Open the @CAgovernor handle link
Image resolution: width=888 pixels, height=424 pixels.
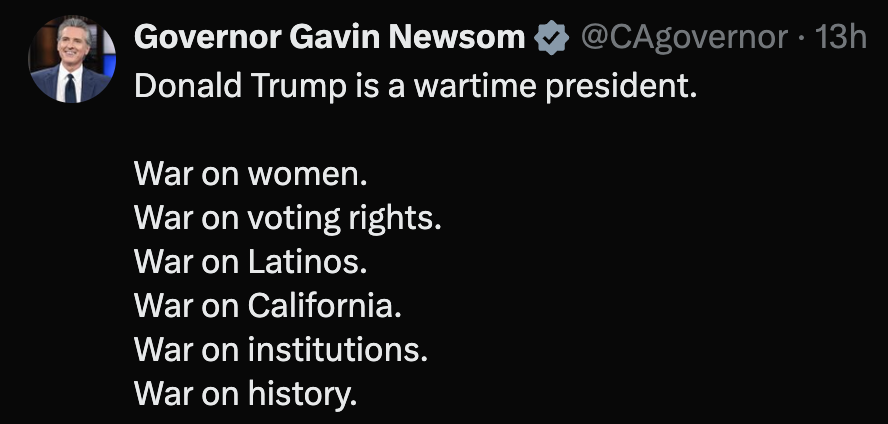(684, 38)
